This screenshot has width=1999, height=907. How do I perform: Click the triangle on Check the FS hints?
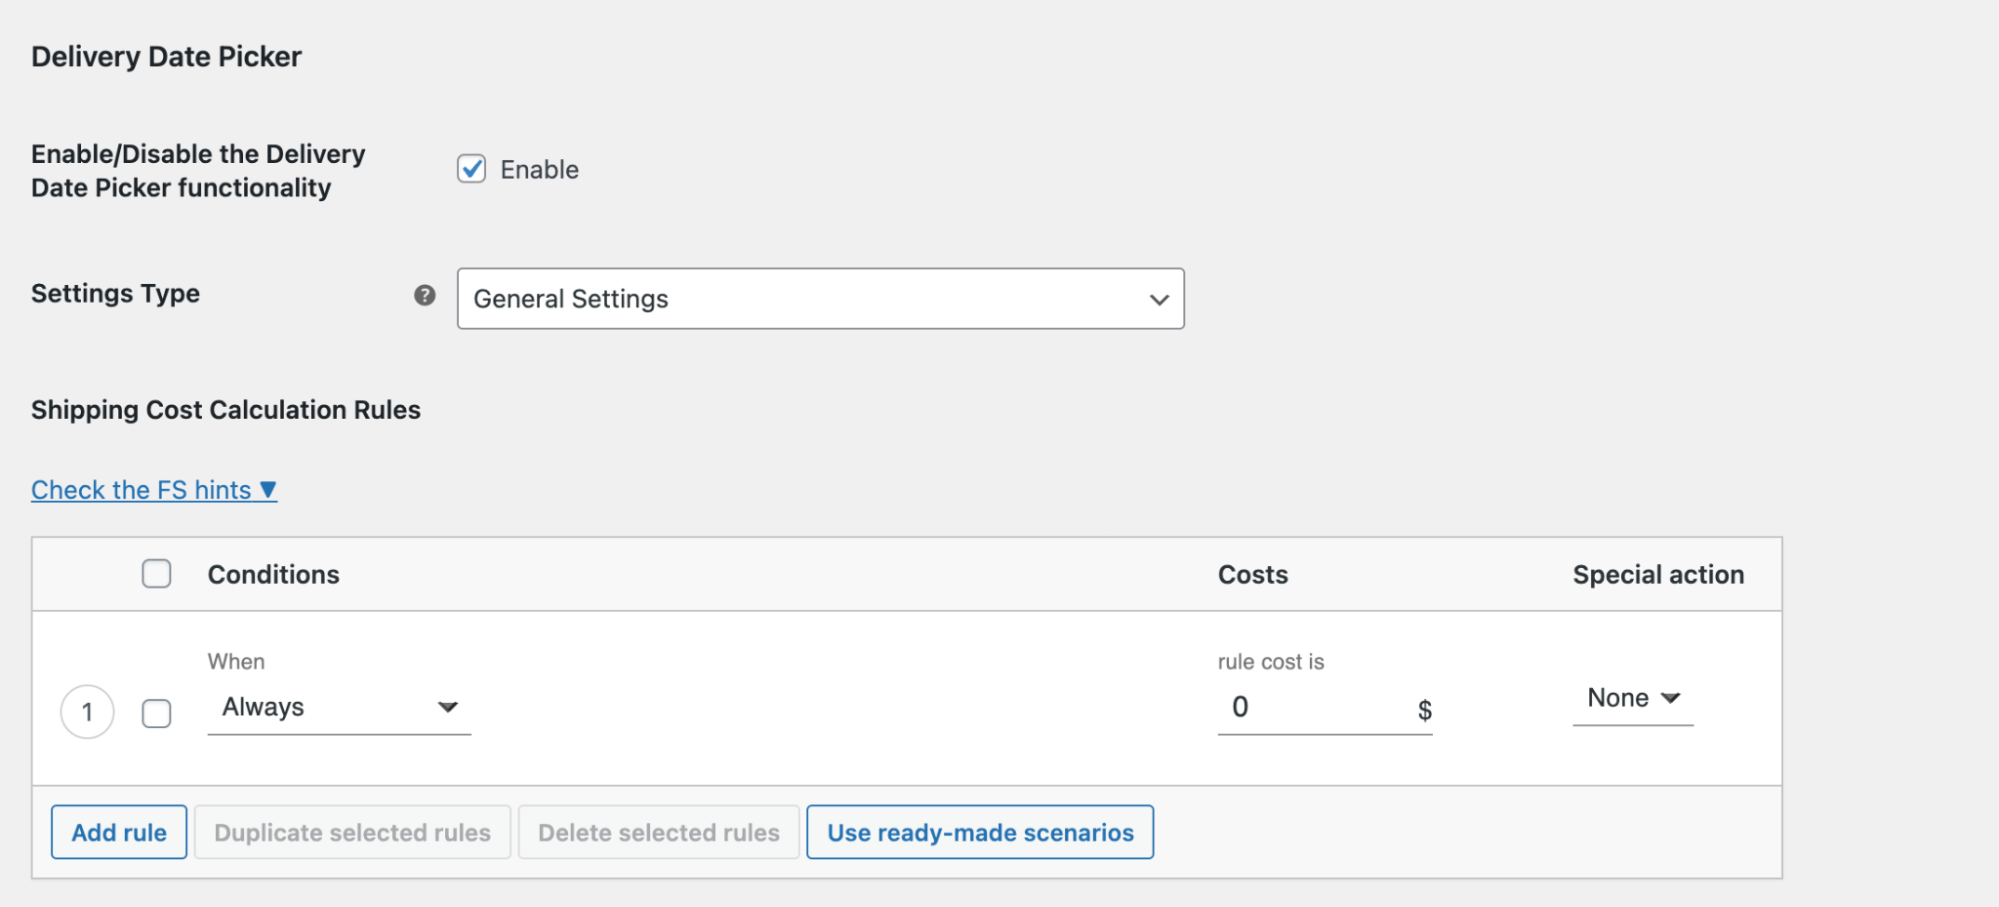267,489
